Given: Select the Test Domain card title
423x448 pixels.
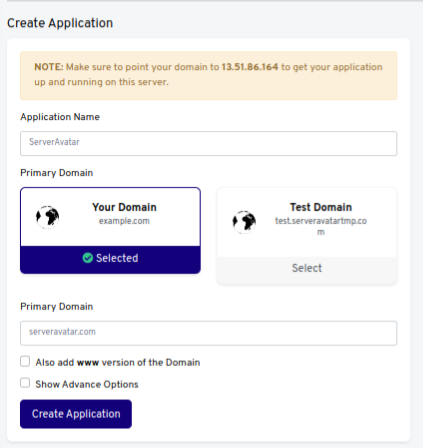Looking at the screenshot, I should (321, 207).
